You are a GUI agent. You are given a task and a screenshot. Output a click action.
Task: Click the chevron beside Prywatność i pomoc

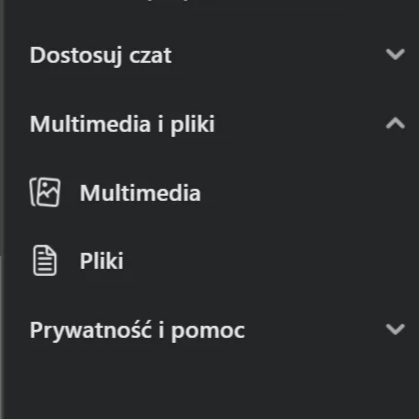(x=395, y=329)
